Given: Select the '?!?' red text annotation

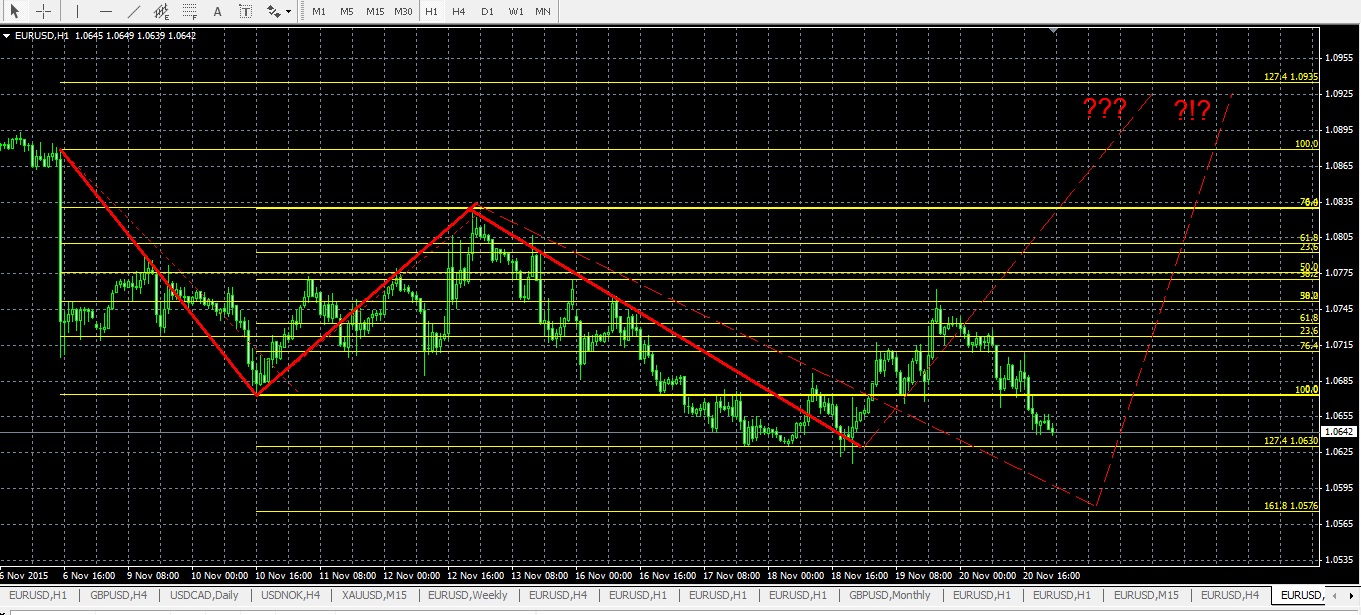Looking at the screenshot, I should [x=1191, y=109].
